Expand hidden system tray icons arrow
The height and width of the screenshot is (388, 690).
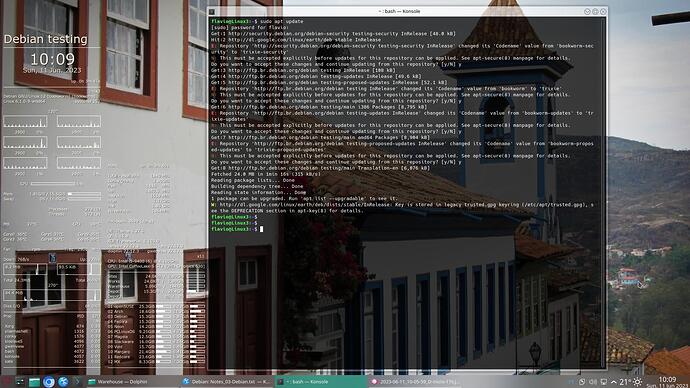(613, 382)
